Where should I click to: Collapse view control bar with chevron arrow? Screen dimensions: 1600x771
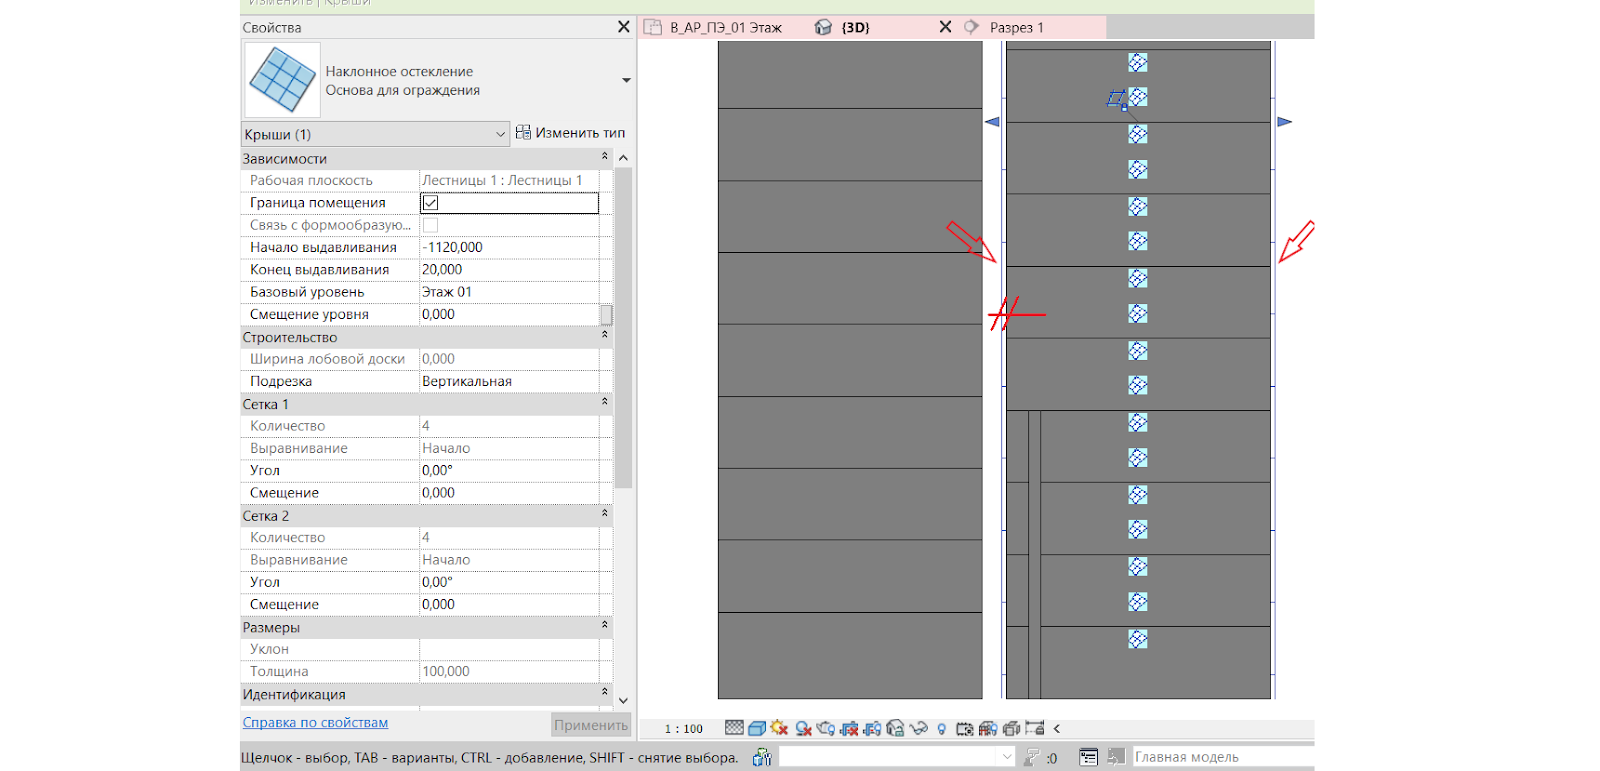1057,729
